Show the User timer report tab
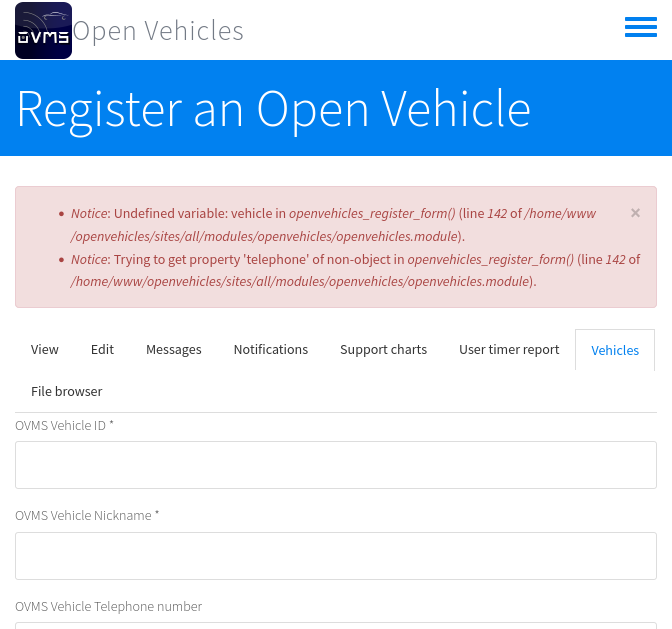The width and height of the screenshot is (672, 629). tap(509, 349)
